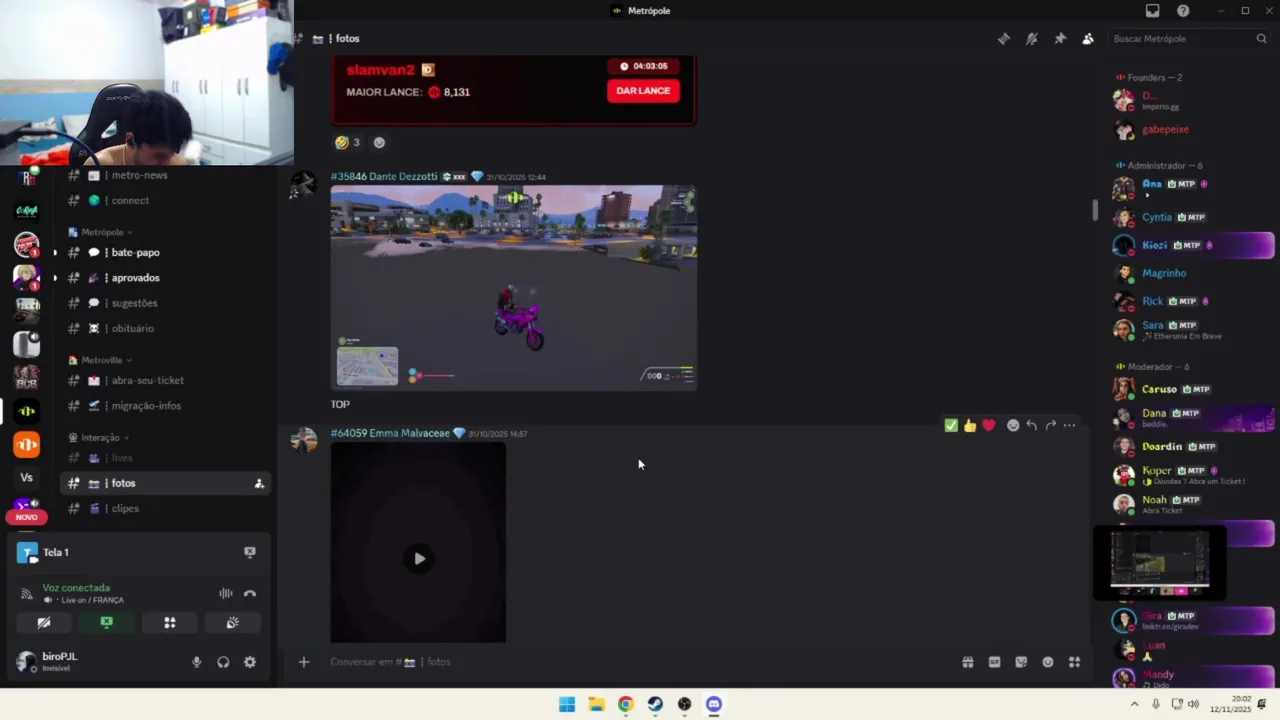
Task: Open the gift icon in the chat bar
Action: tap(968, 662)
